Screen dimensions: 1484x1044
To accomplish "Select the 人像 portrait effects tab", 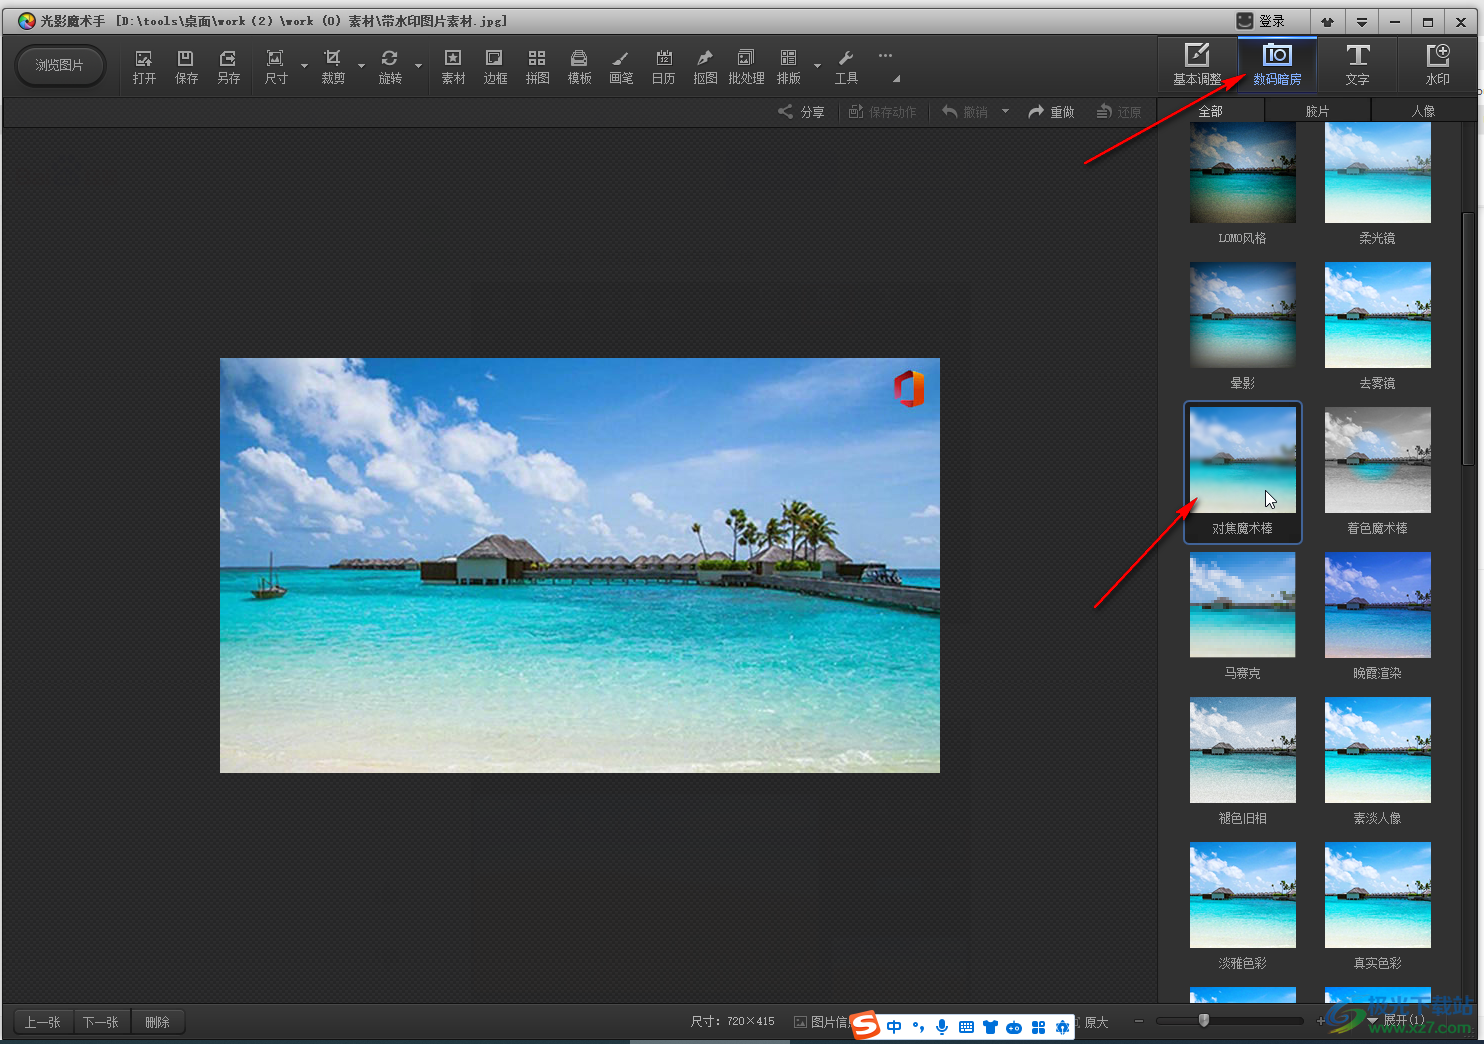I will (1423, 111).
